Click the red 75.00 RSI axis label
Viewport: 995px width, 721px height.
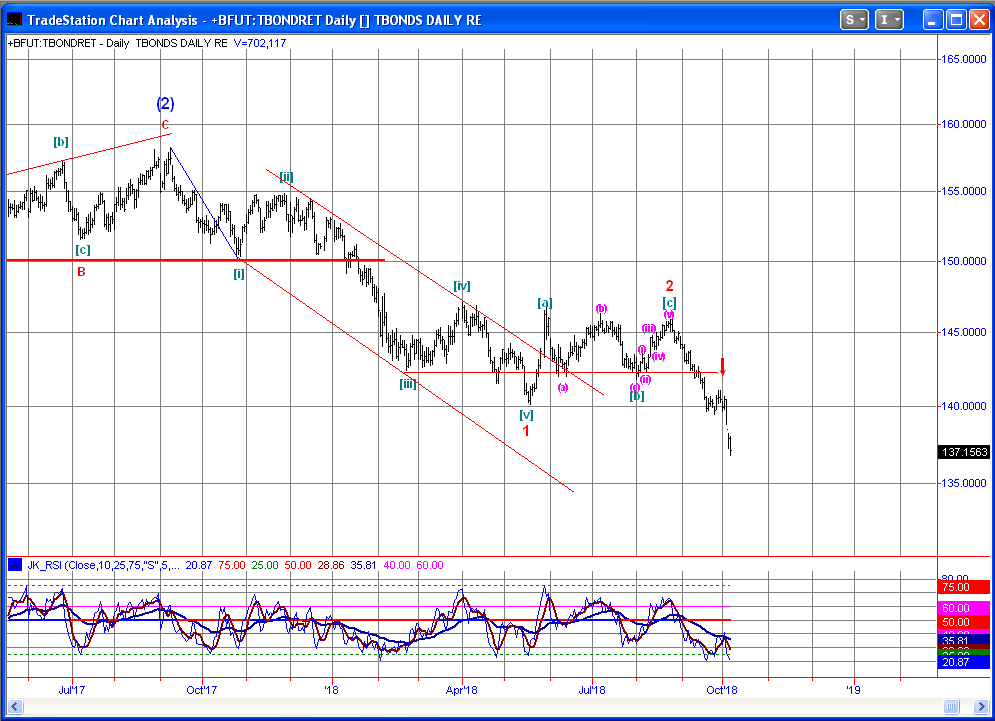point(964,587)
